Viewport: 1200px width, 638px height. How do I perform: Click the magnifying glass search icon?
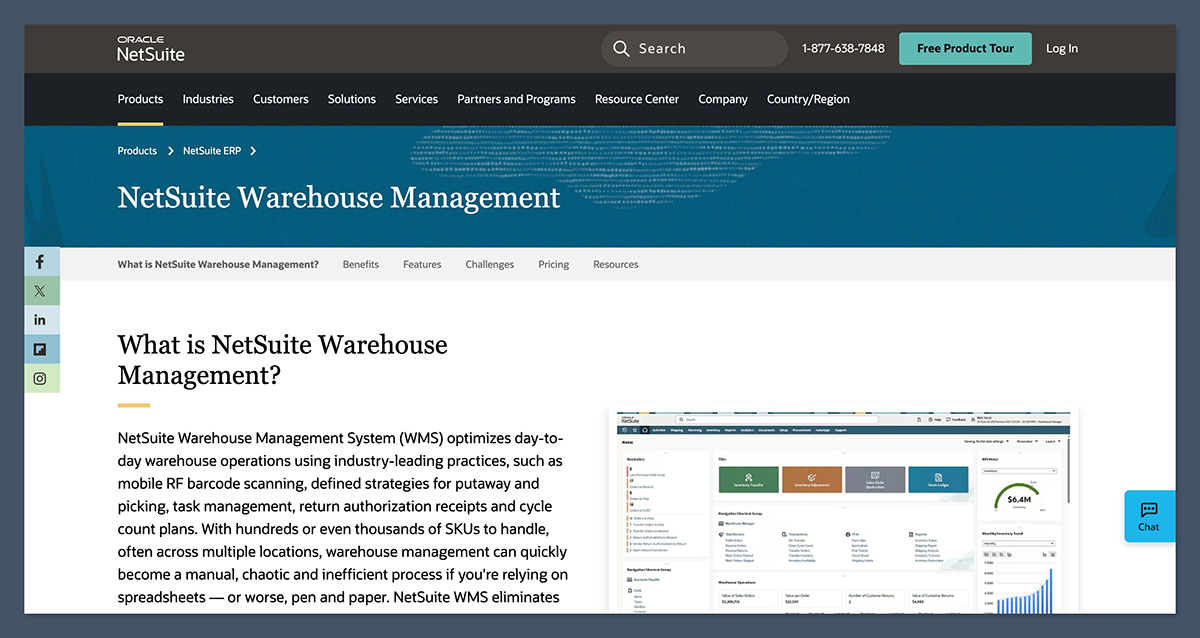(x=621, y=48)
